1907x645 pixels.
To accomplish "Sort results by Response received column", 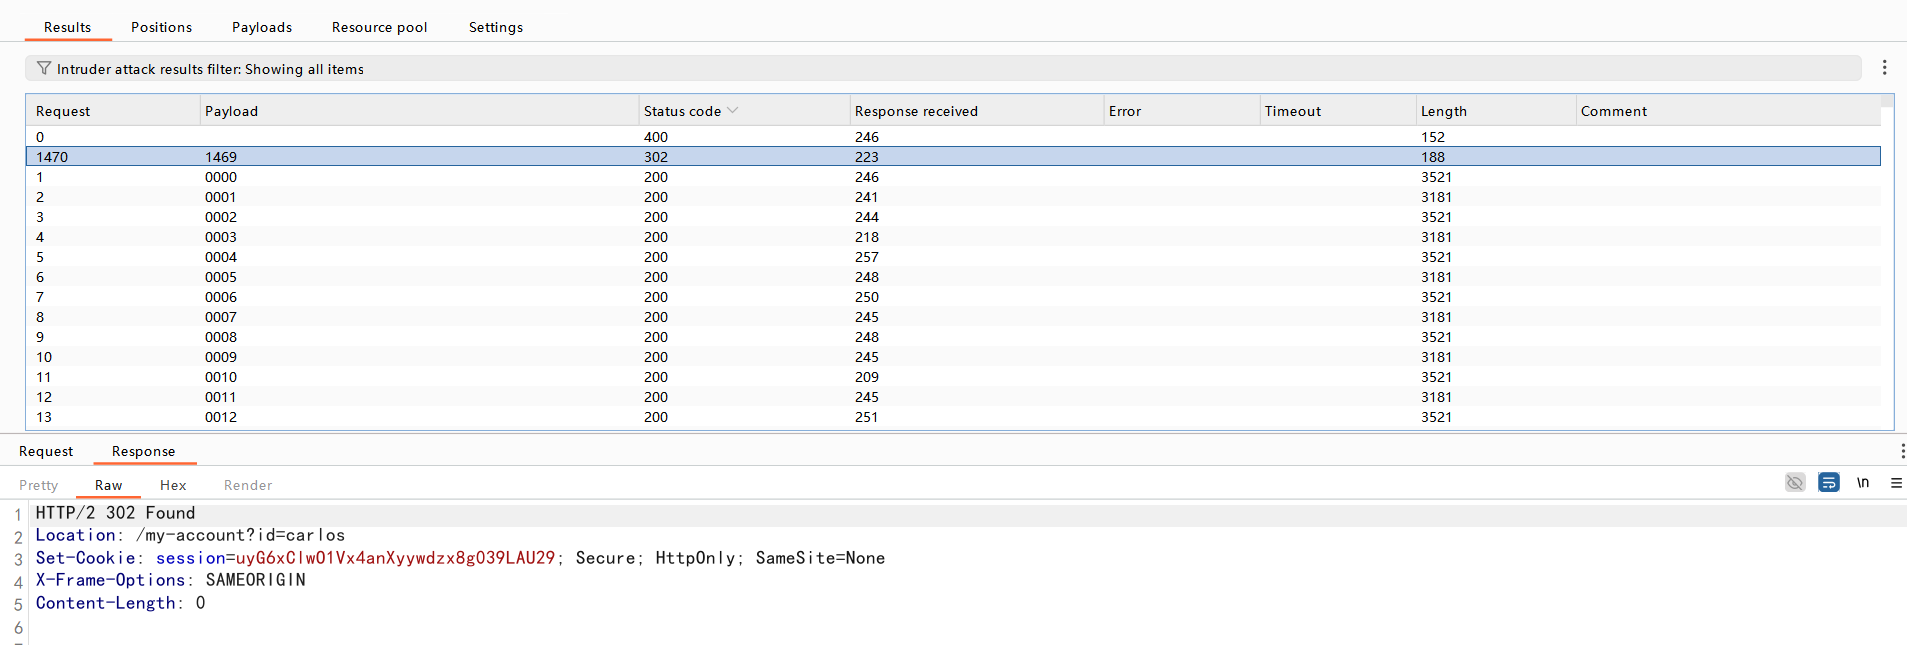I will coord(915,111).
